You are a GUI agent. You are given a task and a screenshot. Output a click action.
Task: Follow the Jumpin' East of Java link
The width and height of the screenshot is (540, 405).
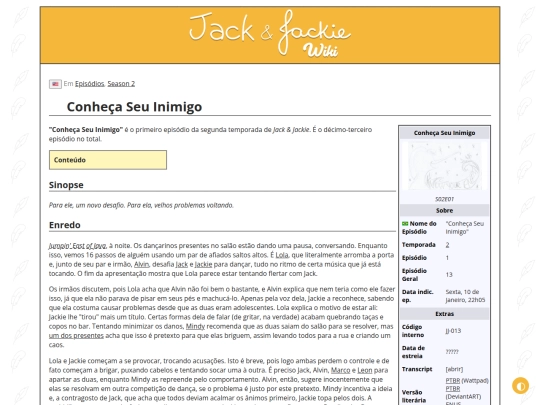pos(77,246)
